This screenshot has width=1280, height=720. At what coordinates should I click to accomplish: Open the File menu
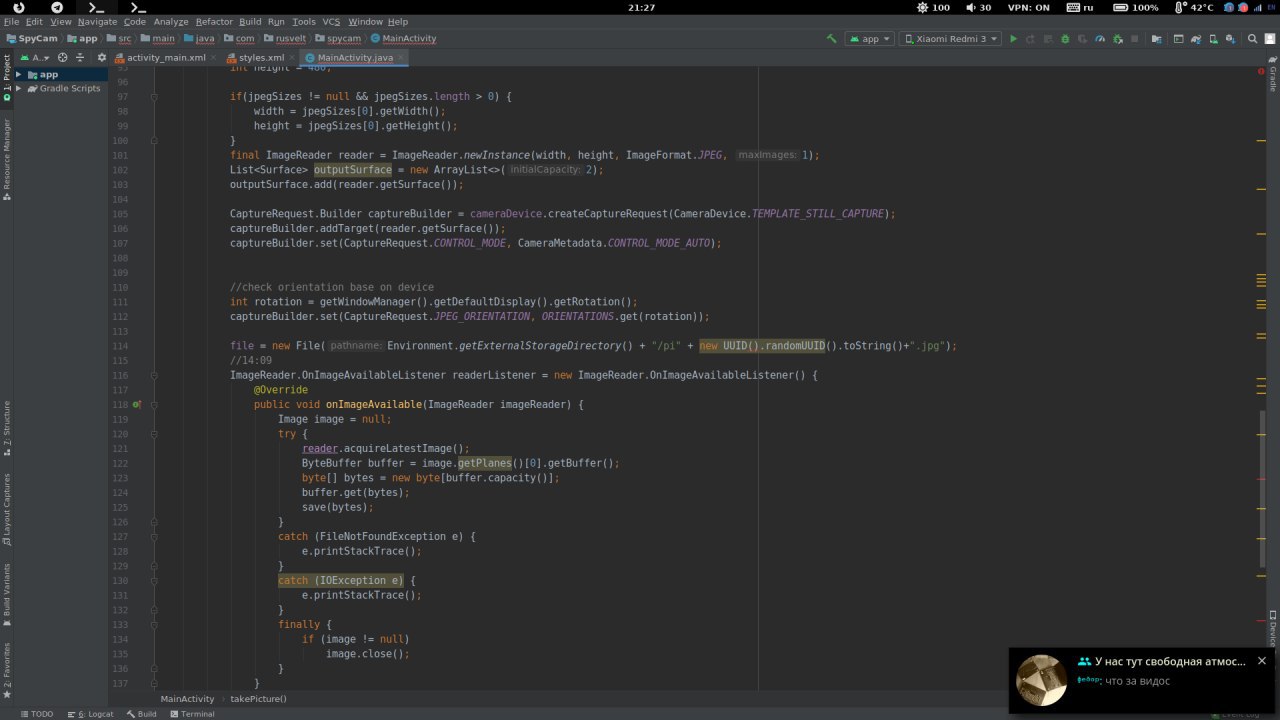(x=11, y=21)
